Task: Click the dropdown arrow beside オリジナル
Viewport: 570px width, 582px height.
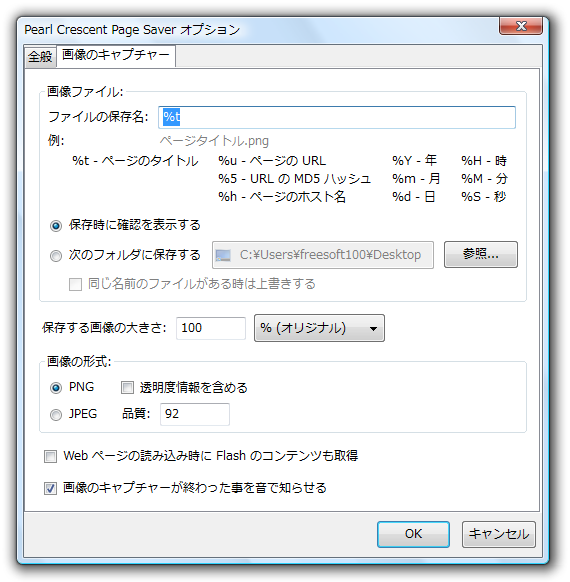Action: (x=373, y=329)
